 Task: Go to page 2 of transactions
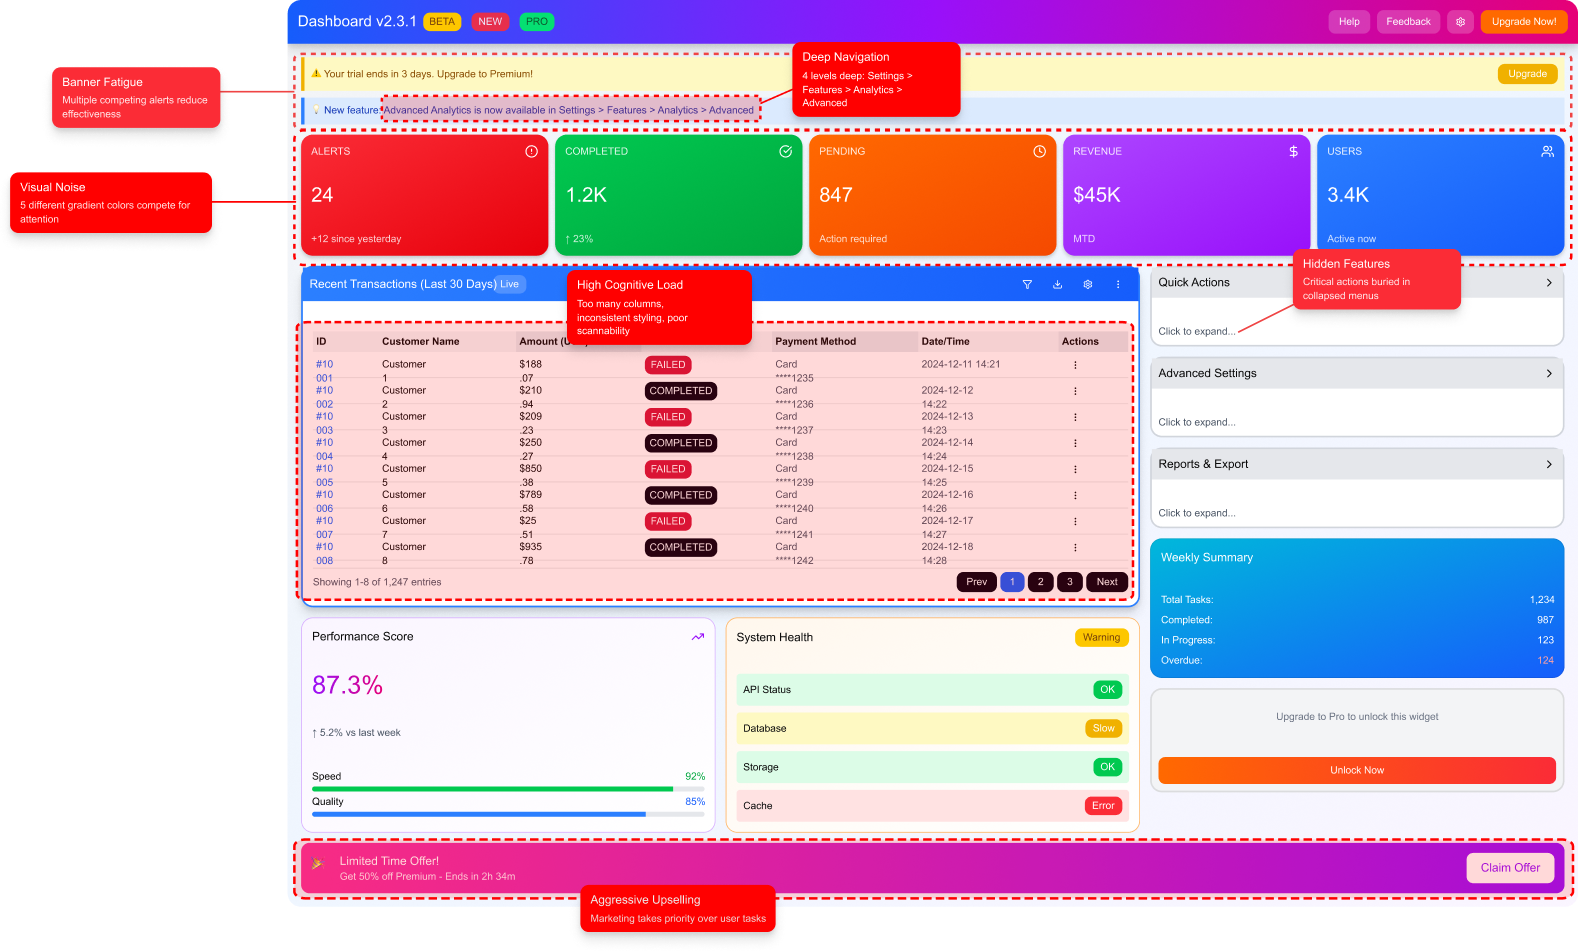[1040, 582]
